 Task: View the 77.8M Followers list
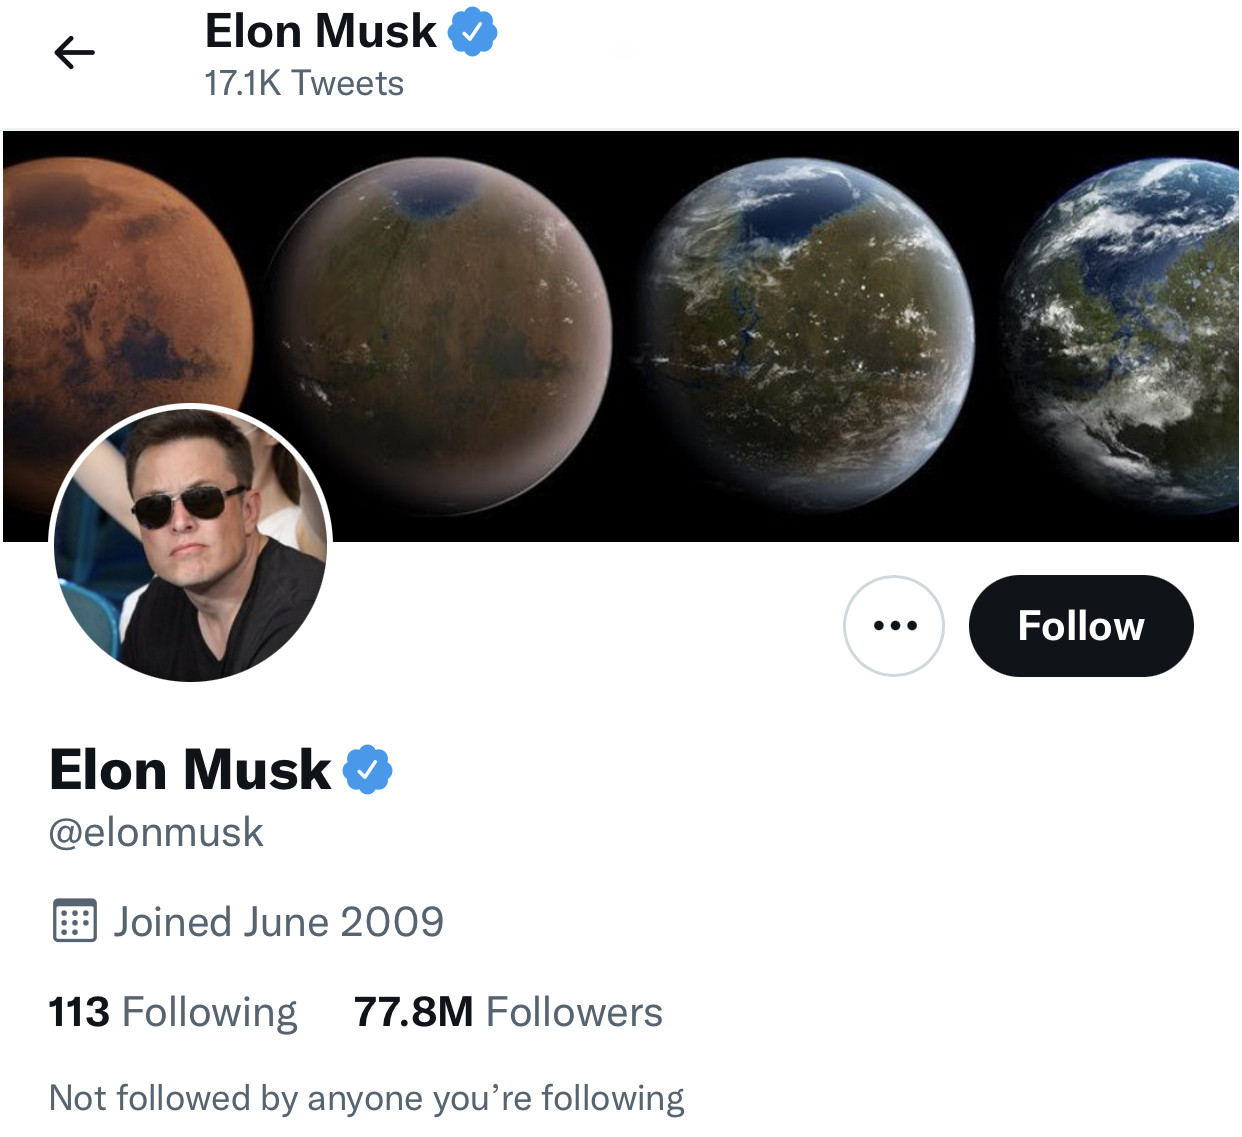(508, 1012)
